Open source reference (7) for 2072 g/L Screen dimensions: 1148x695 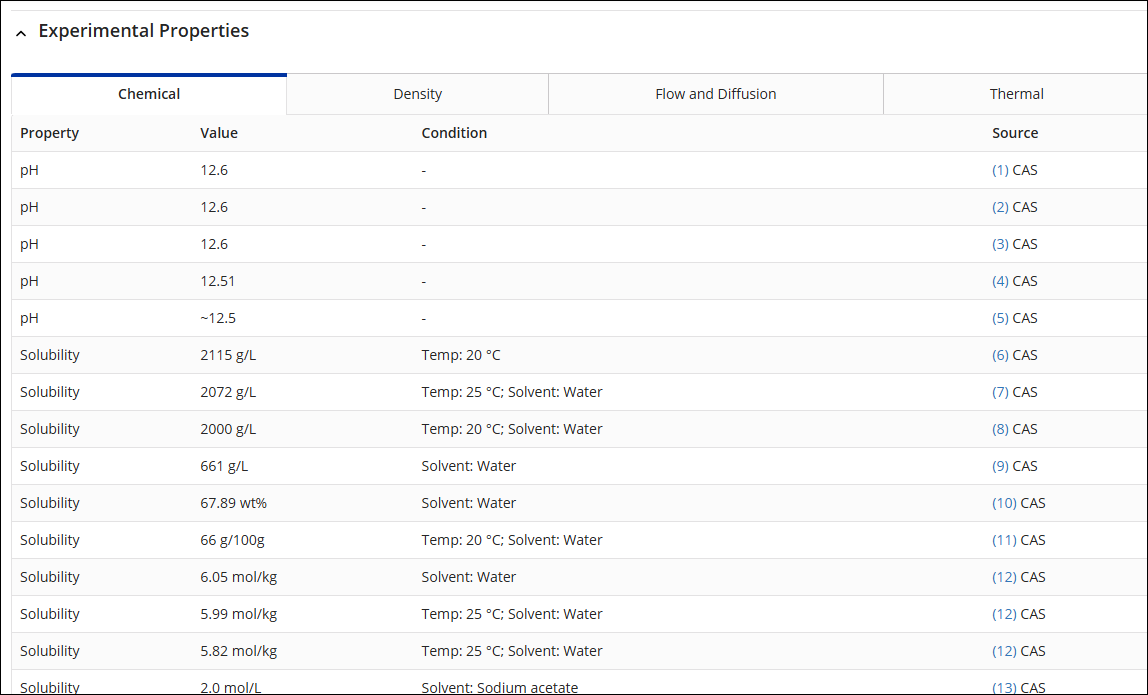(x=1000, y=392)
